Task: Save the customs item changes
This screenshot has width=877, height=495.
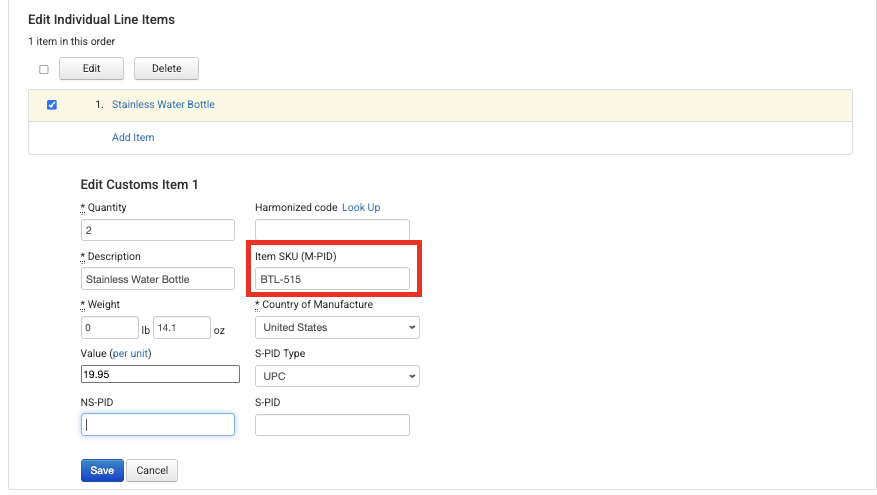Action: click(102, 470)
